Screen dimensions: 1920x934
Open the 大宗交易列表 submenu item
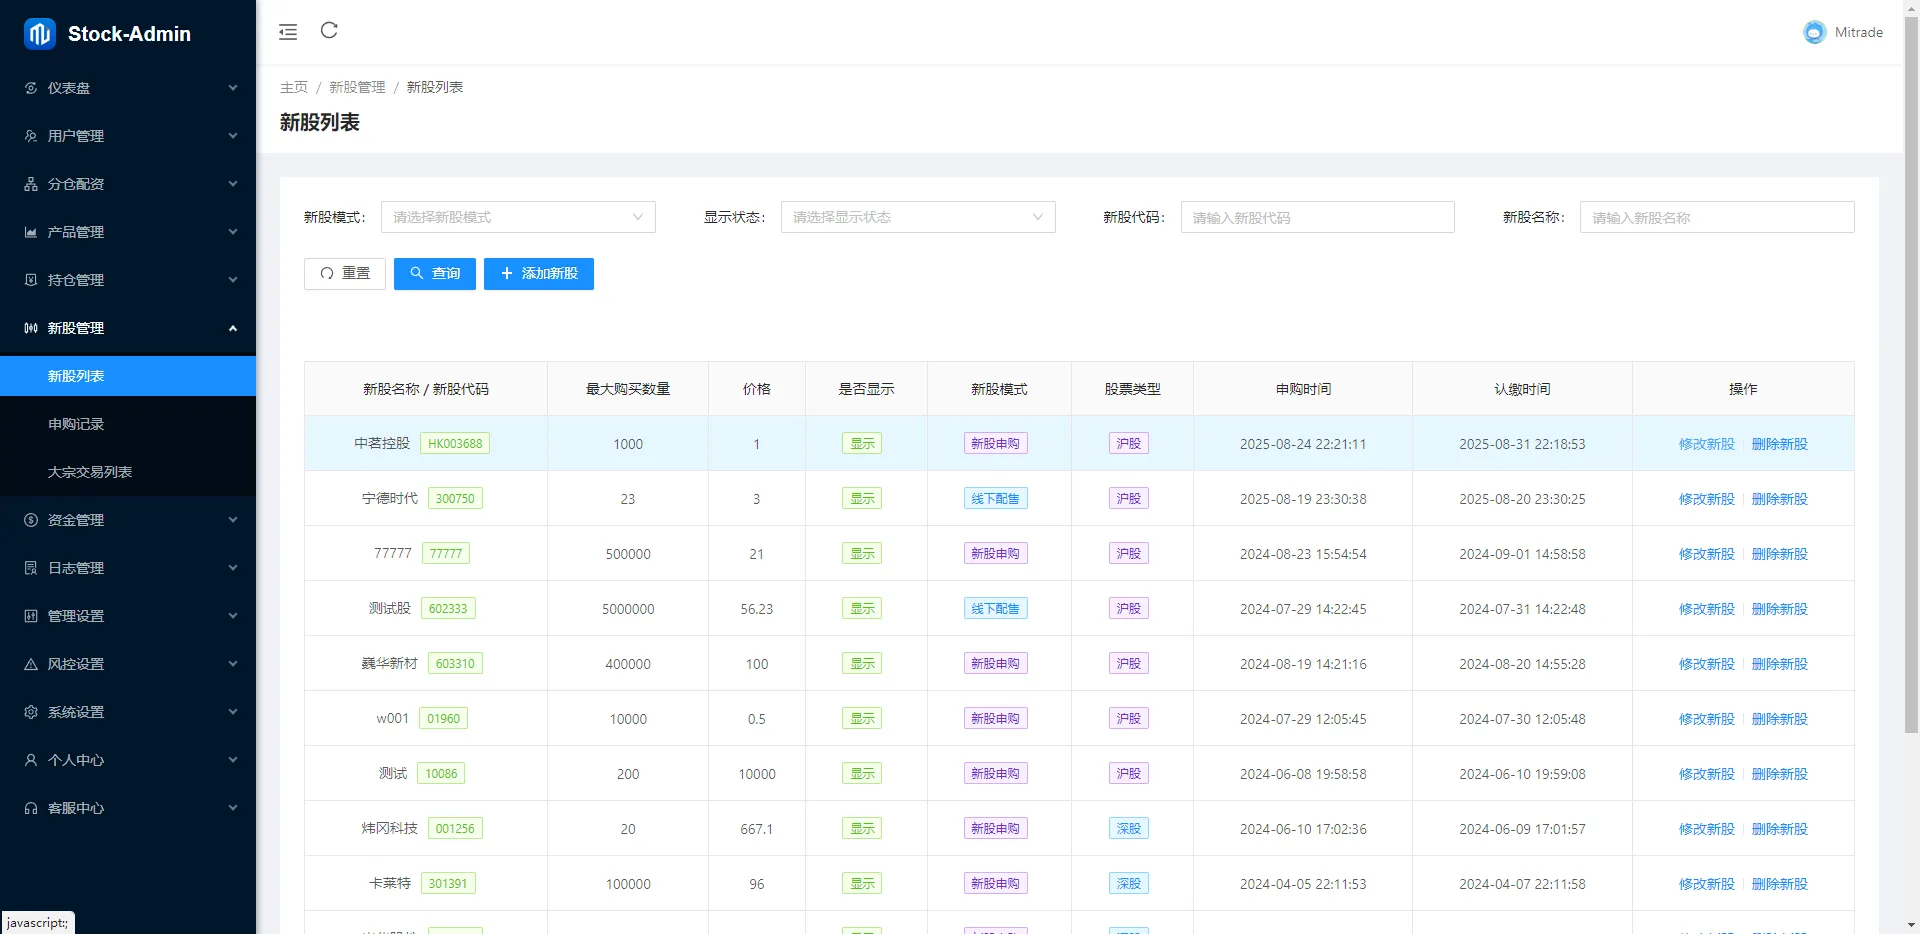click(x=90, y=472)
